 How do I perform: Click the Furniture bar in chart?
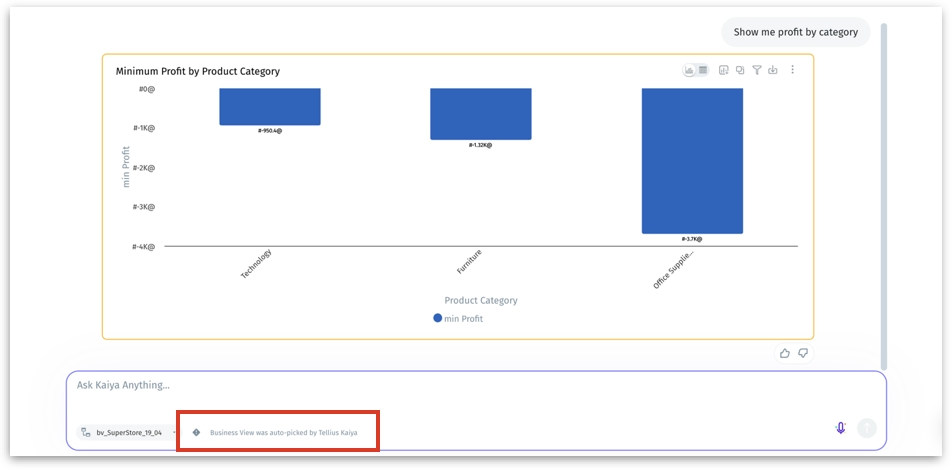point(481,113)
